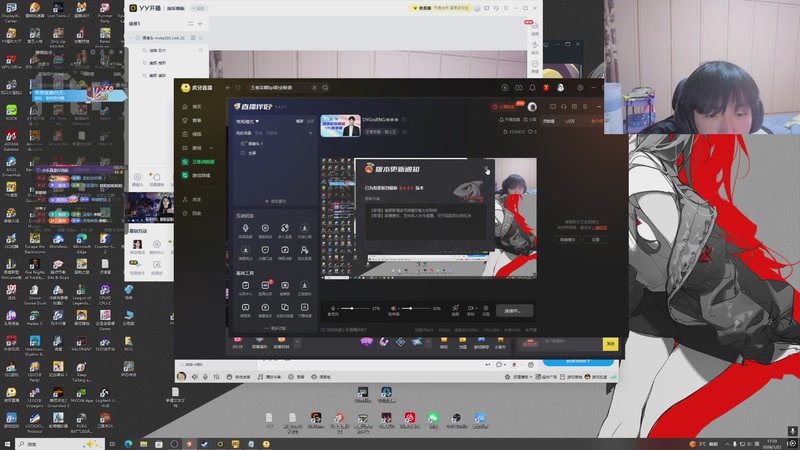Click the microphone icon in bottom voice bar
The image size is (800, 450).
(x=206, y=377)
